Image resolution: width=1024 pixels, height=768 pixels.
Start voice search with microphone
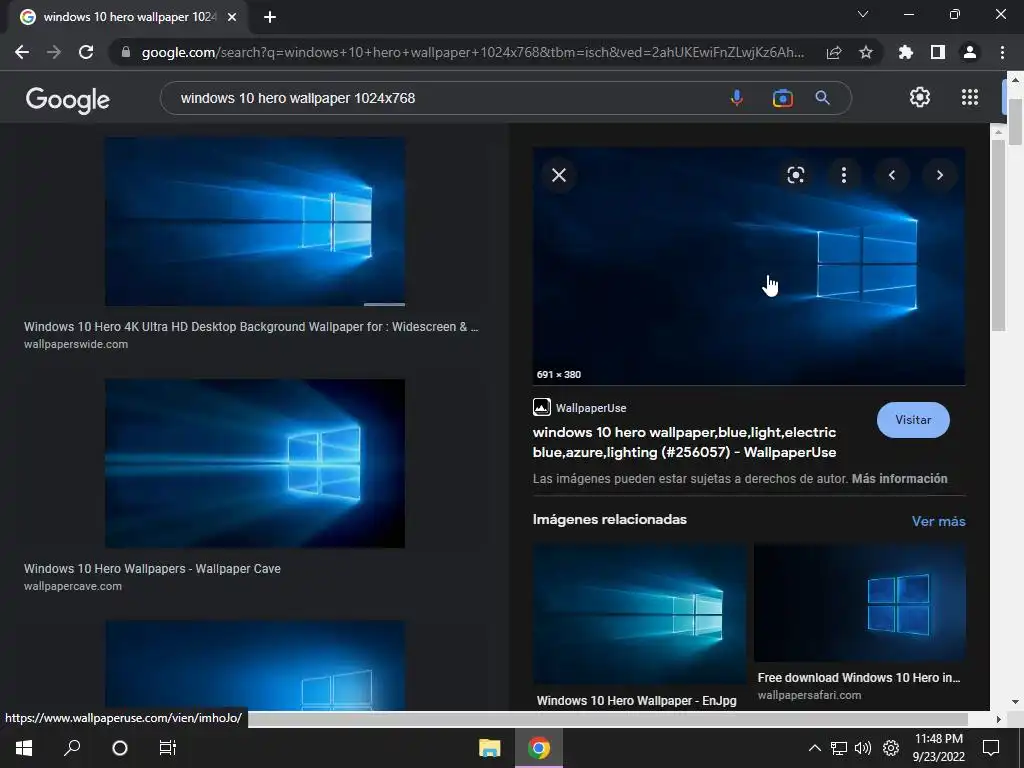click(737, 98)
